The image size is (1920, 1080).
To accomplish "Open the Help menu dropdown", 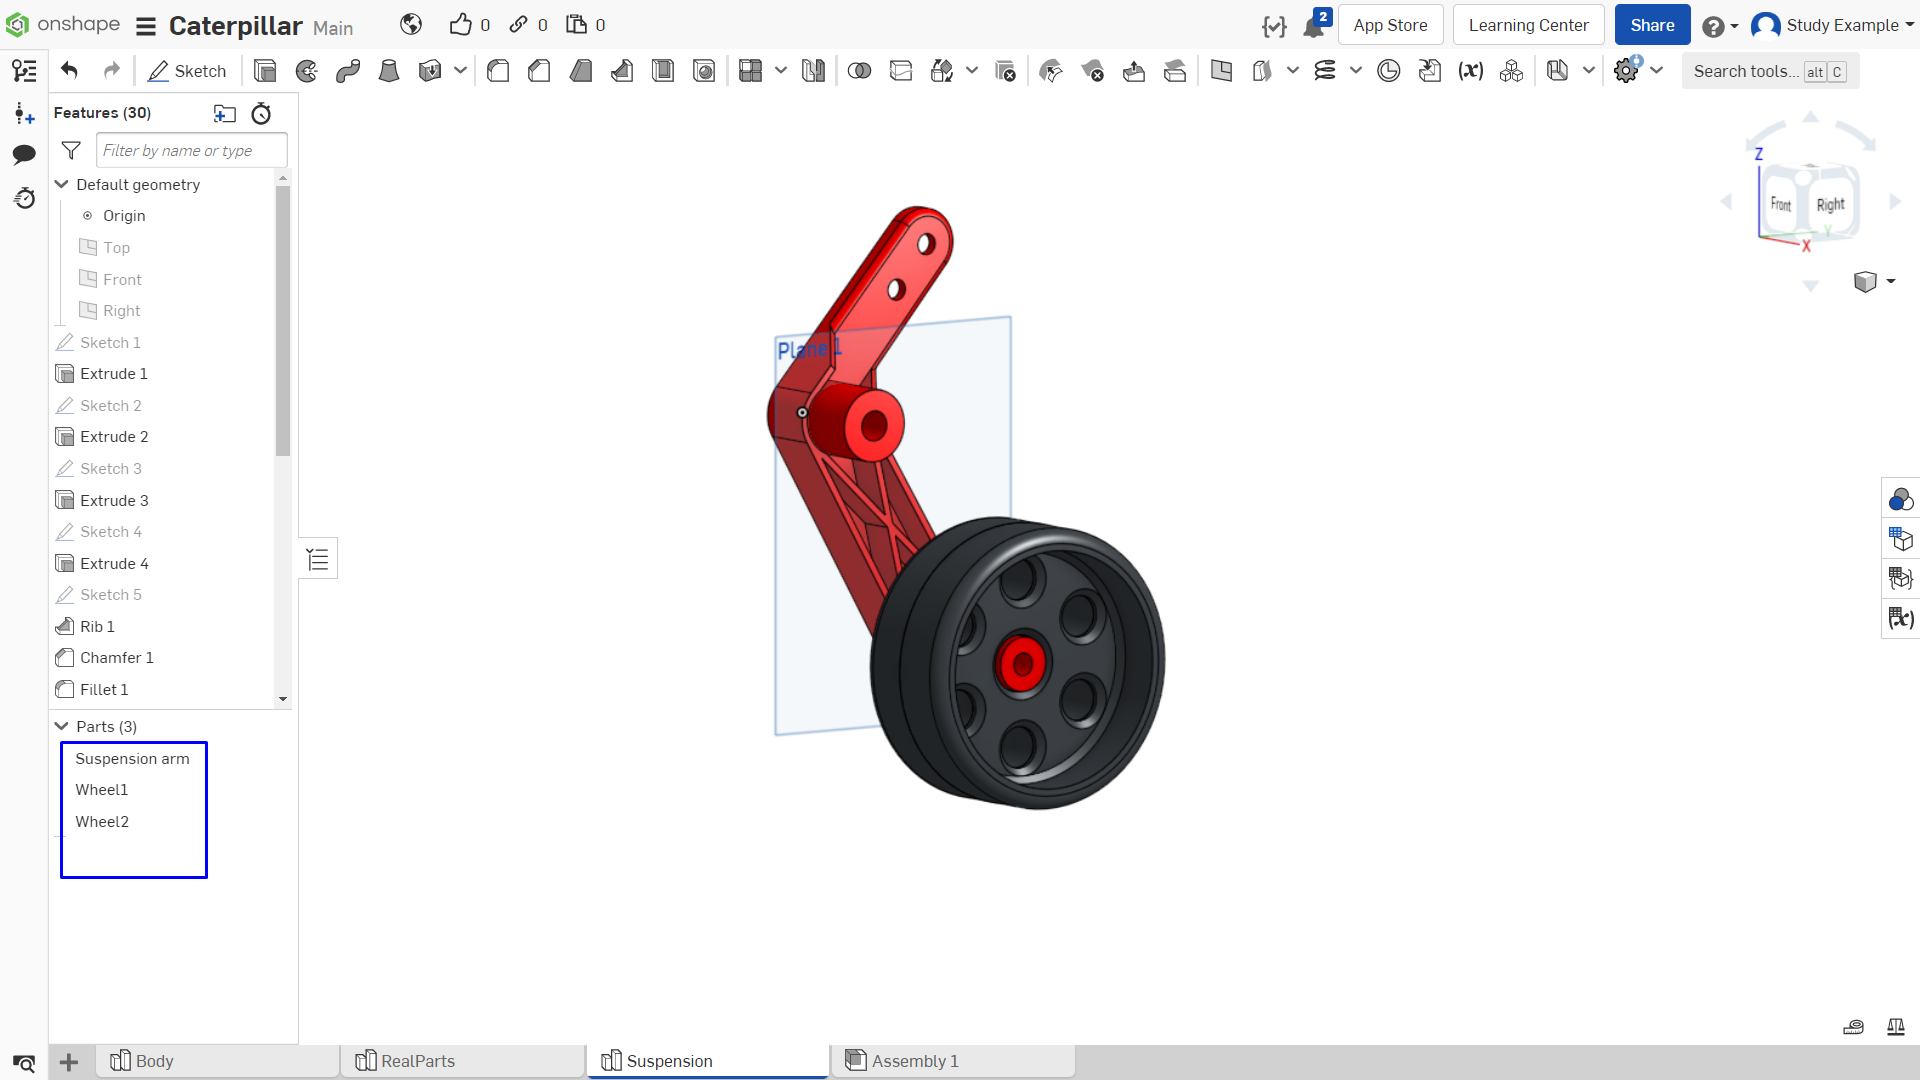I will [1720, 26].
